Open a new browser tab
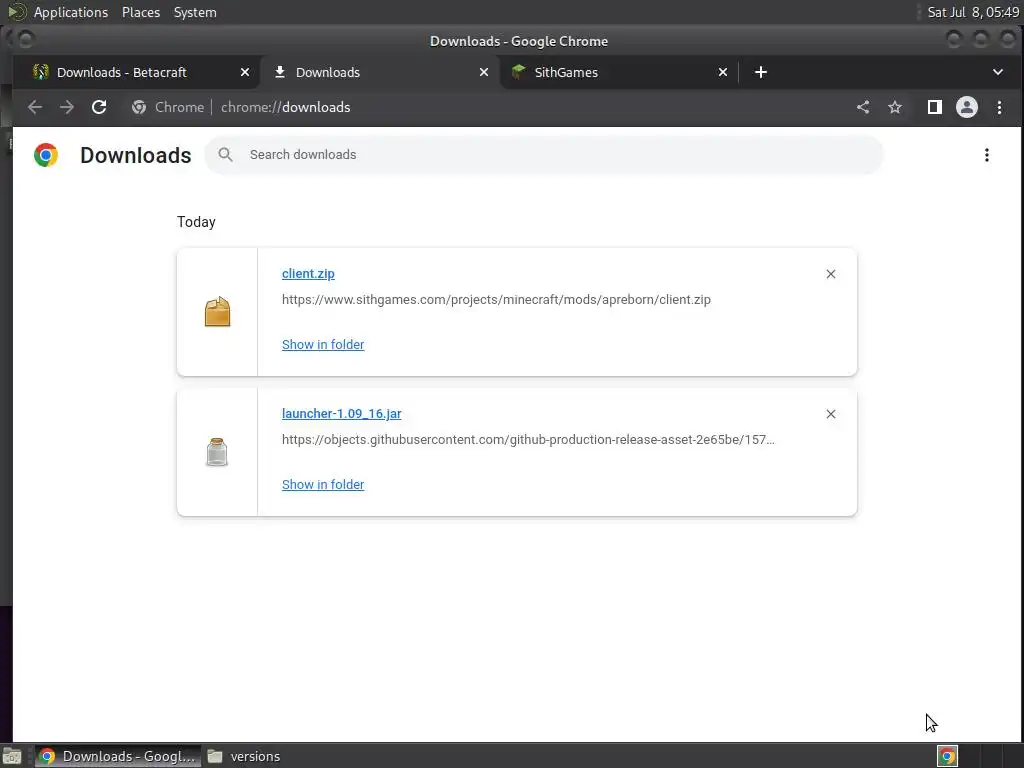1024x768 pixels. [x=761, y=72]
